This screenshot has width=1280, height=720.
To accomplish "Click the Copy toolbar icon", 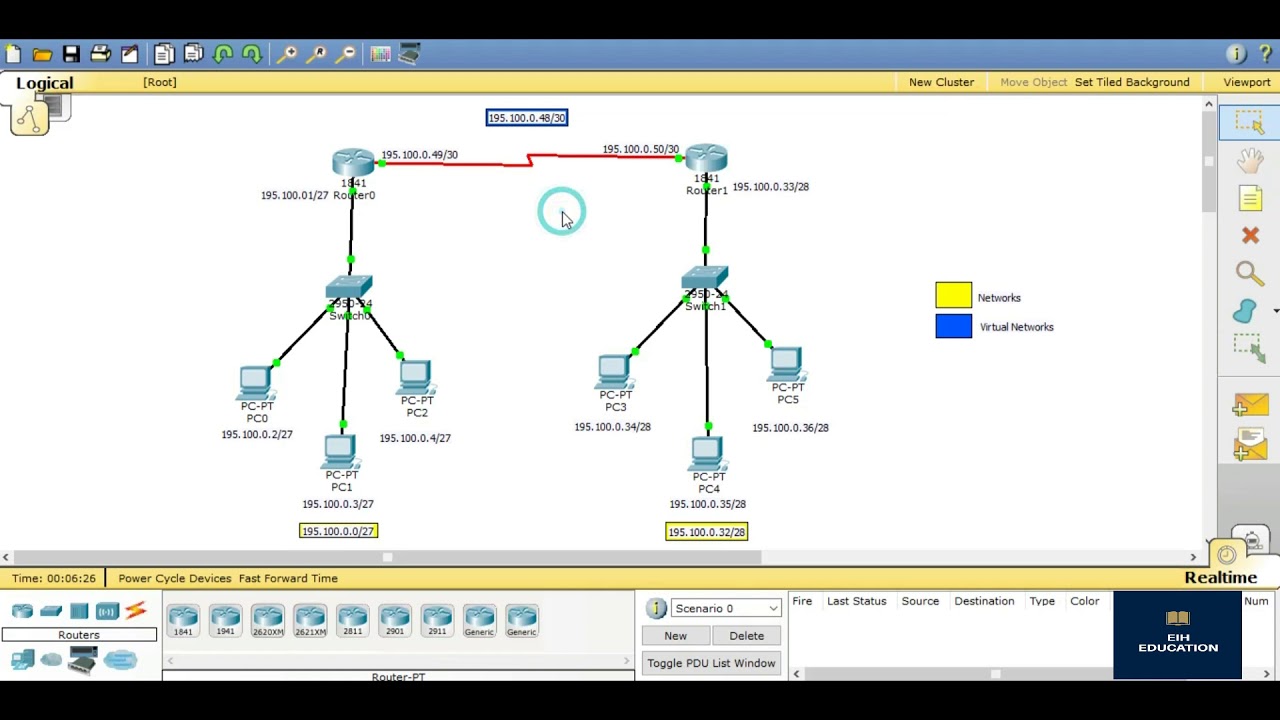I will 164,54.
